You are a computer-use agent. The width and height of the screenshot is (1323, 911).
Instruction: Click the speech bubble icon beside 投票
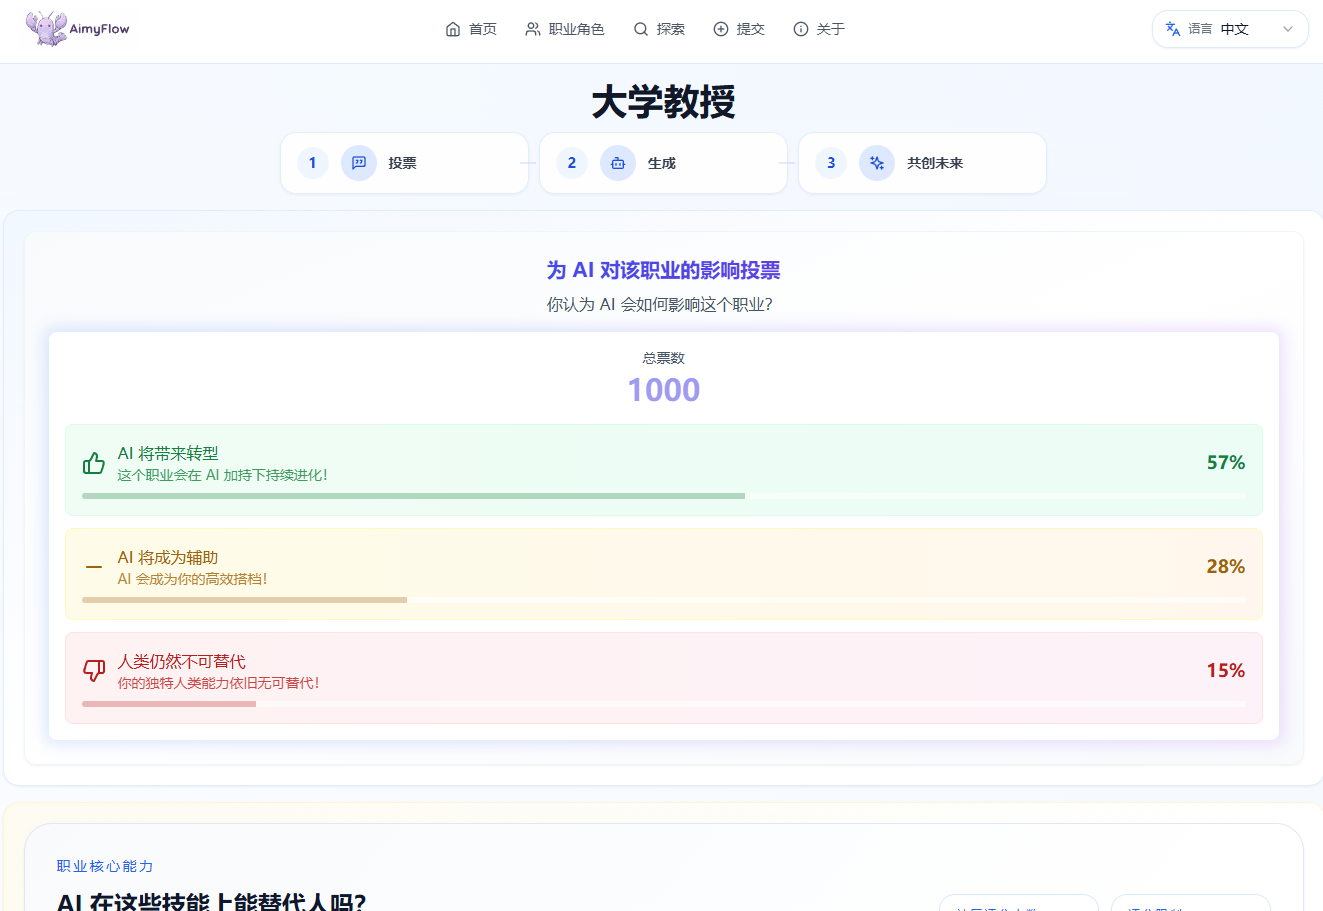359,163
